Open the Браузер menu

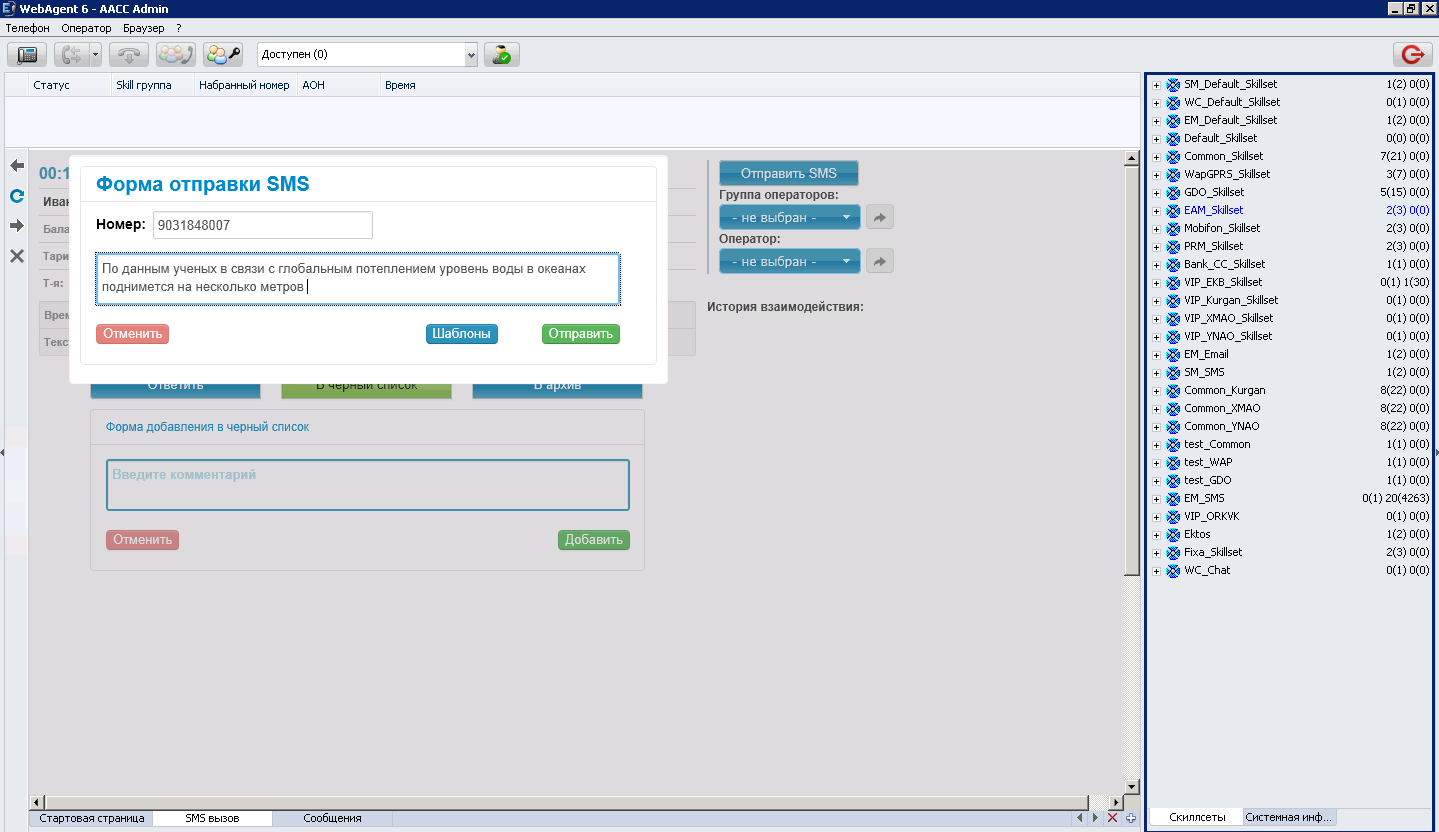[x=144, y=28]
